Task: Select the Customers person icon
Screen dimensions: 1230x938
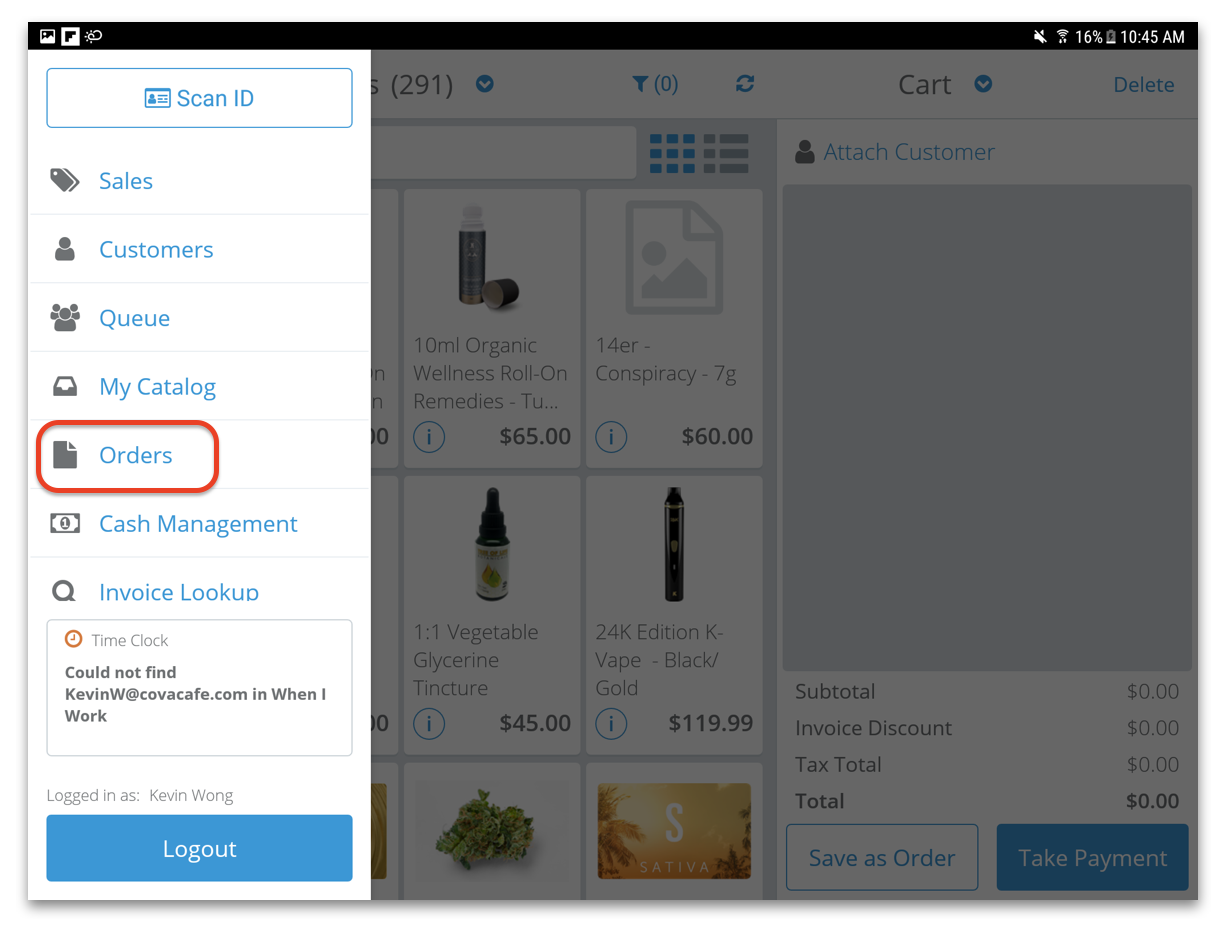Action: (x=65, y=249)
